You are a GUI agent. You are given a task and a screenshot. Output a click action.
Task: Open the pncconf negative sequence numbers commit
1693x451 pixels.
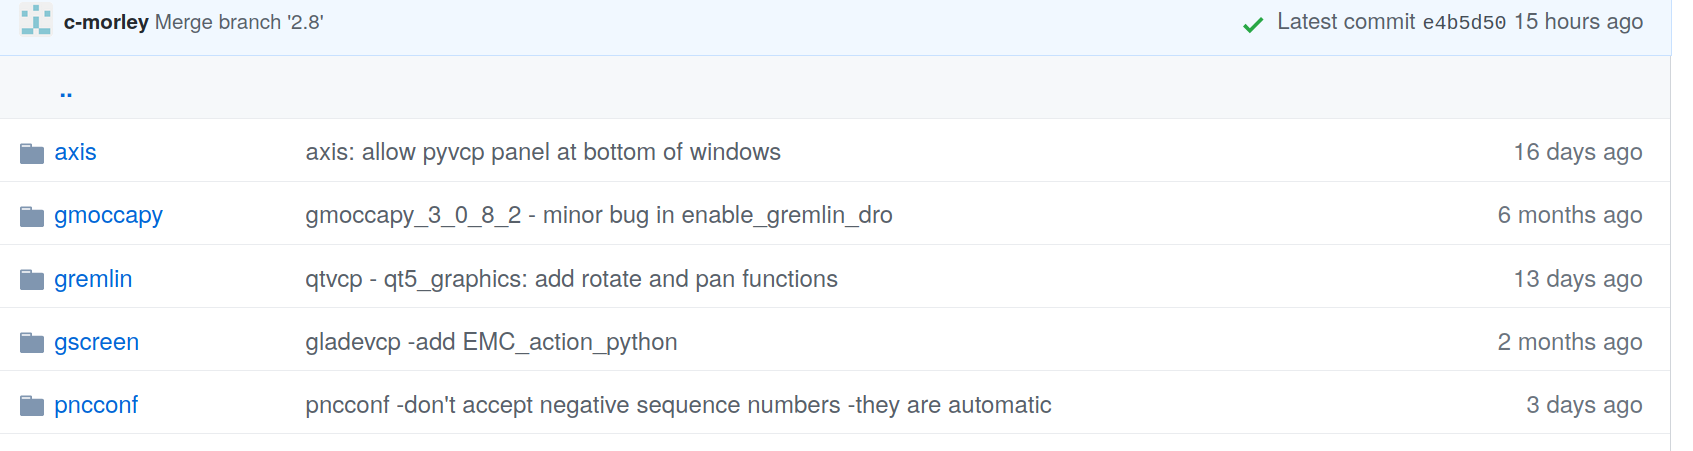[678, 405]
